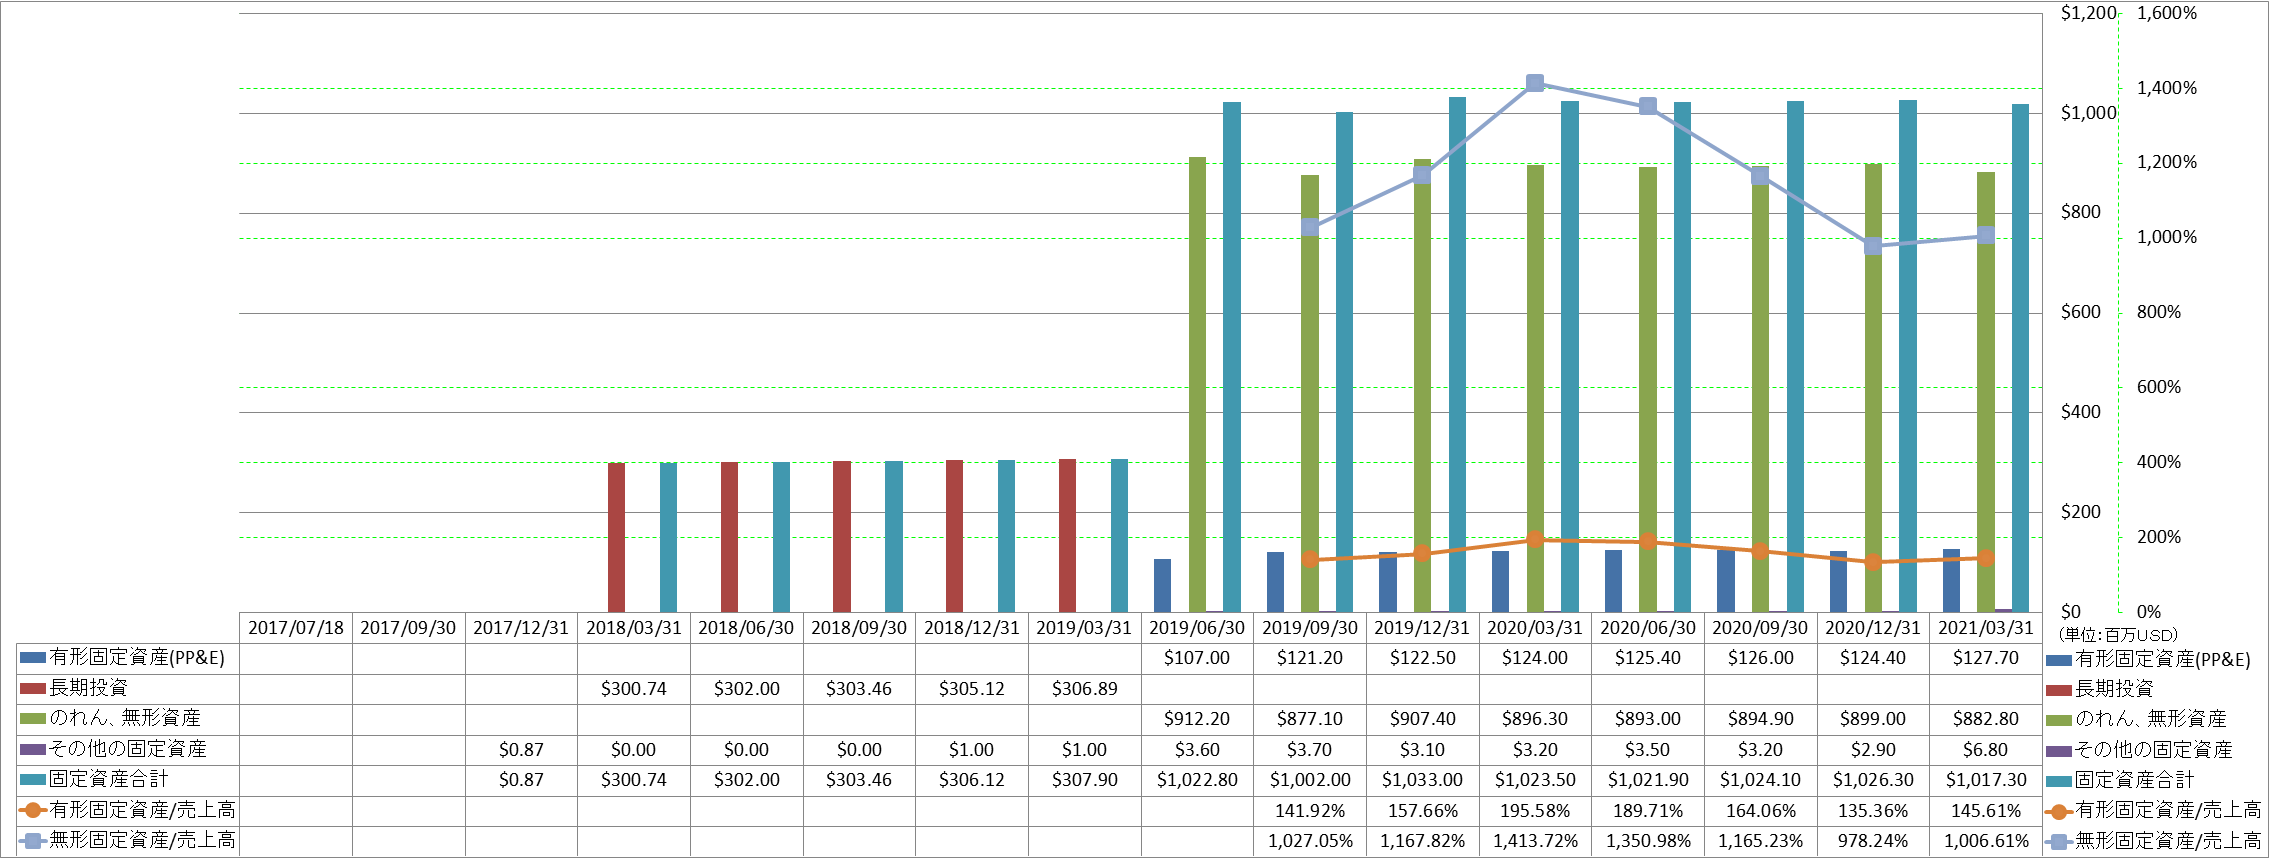2269x858 pixels.
Task: Select the $1,017.30 total fixed assets cell
Action: (1986, 780)
